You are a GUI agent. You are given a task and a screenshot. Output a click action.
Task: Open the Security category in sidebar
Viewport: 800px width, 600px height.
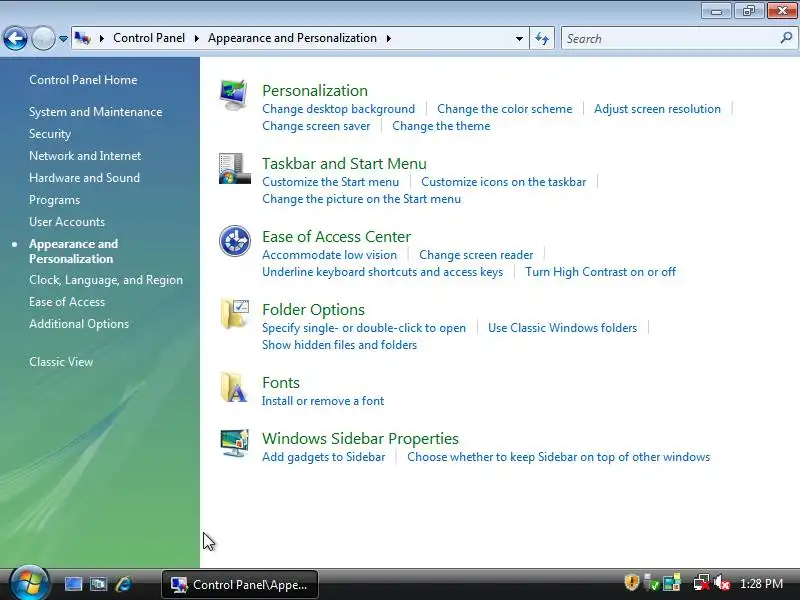tap(50, 134)
